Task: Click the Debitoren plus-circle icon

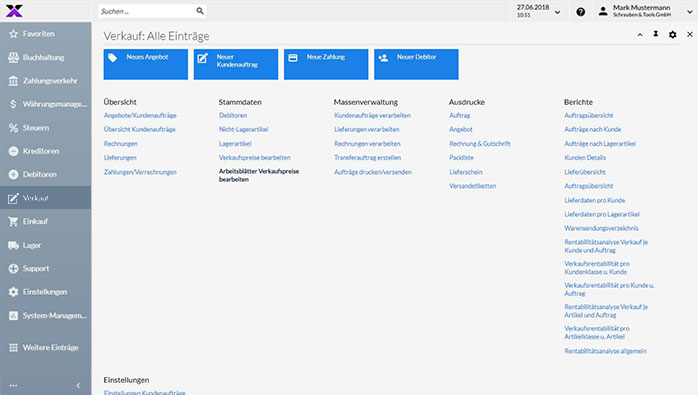Action: point(13,175)
